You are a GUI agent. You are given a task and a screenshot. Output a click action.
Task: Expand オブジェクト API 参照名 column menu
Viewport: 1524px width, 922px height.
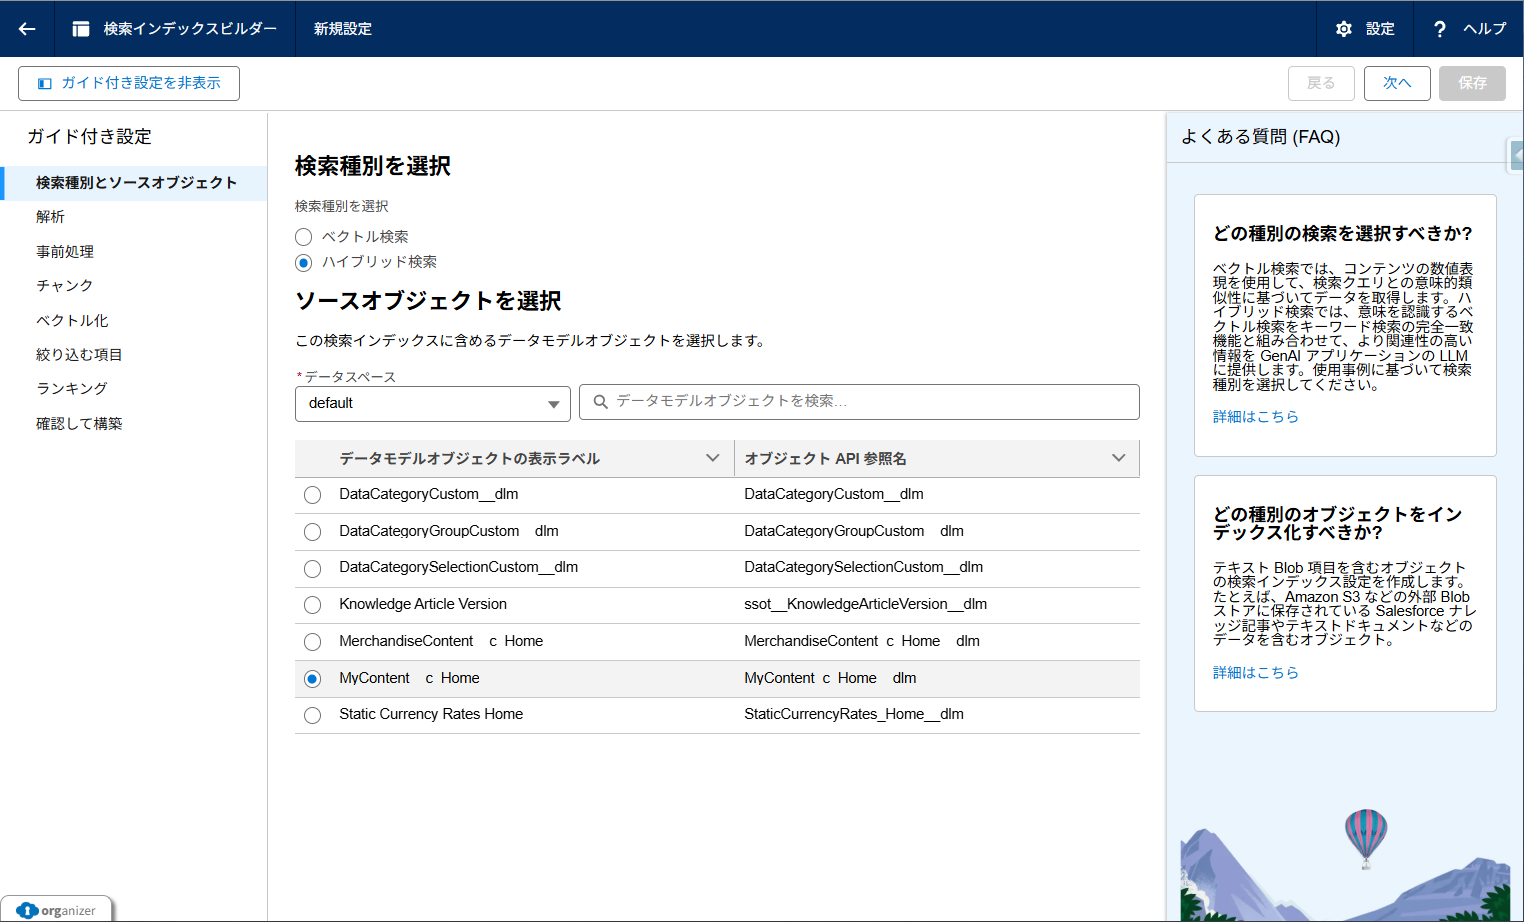[x=1118, y=458]
